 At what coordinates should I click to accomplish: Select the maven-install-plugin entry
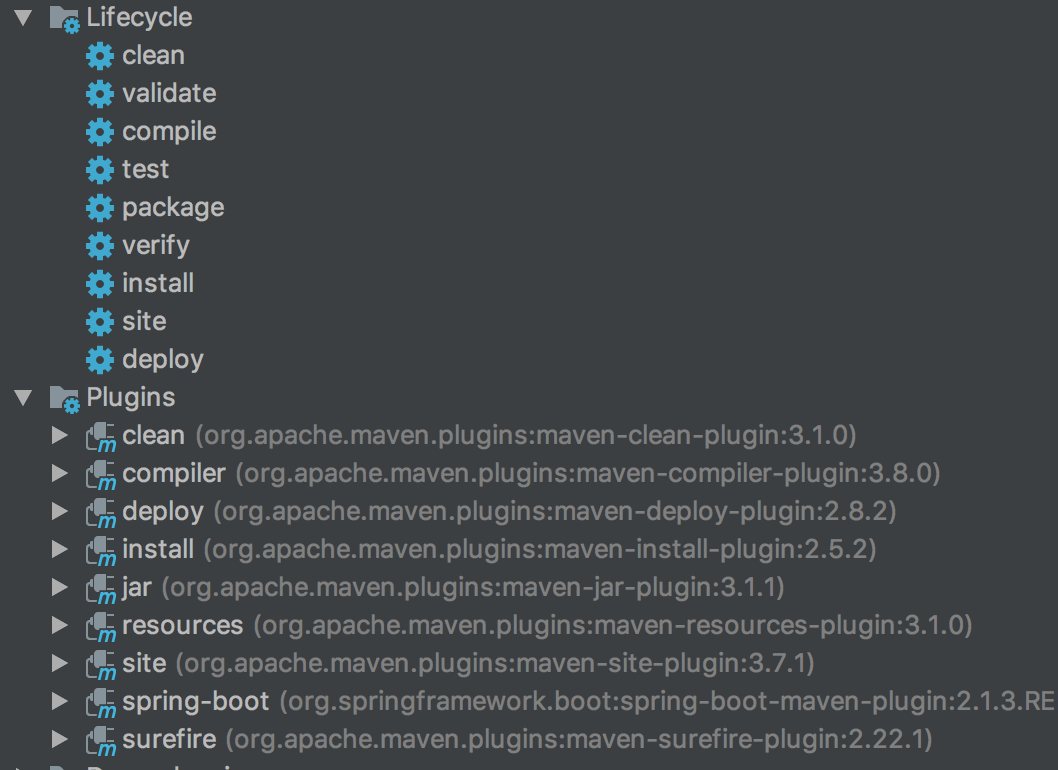pyautogui.click(x=158, y=550)
